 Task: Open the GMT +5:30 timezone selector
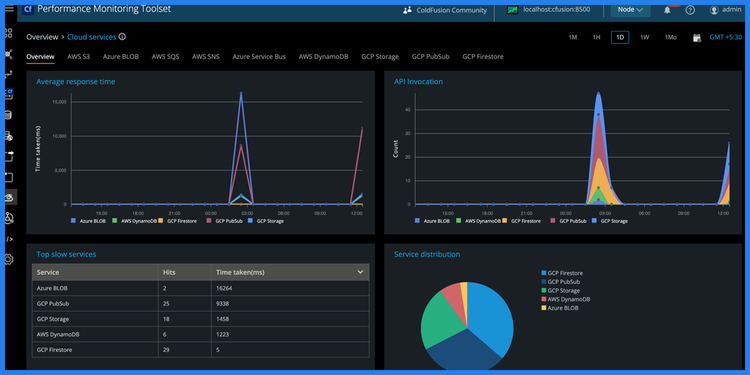point(726,37)
